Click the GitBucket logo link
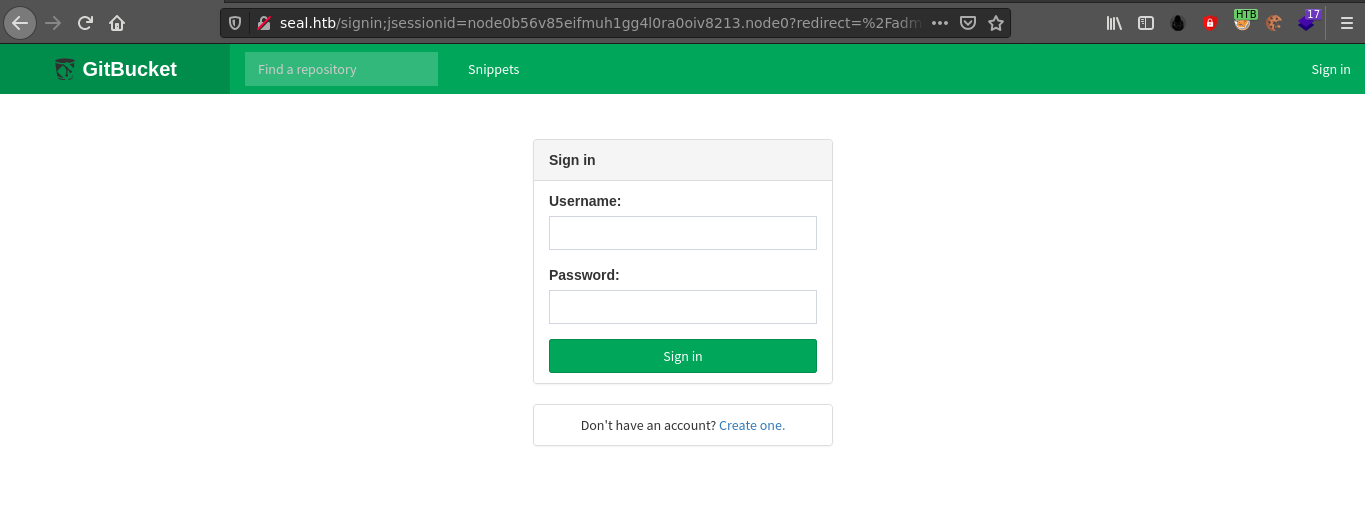The image size is (1365, 509). click(115, 69)
